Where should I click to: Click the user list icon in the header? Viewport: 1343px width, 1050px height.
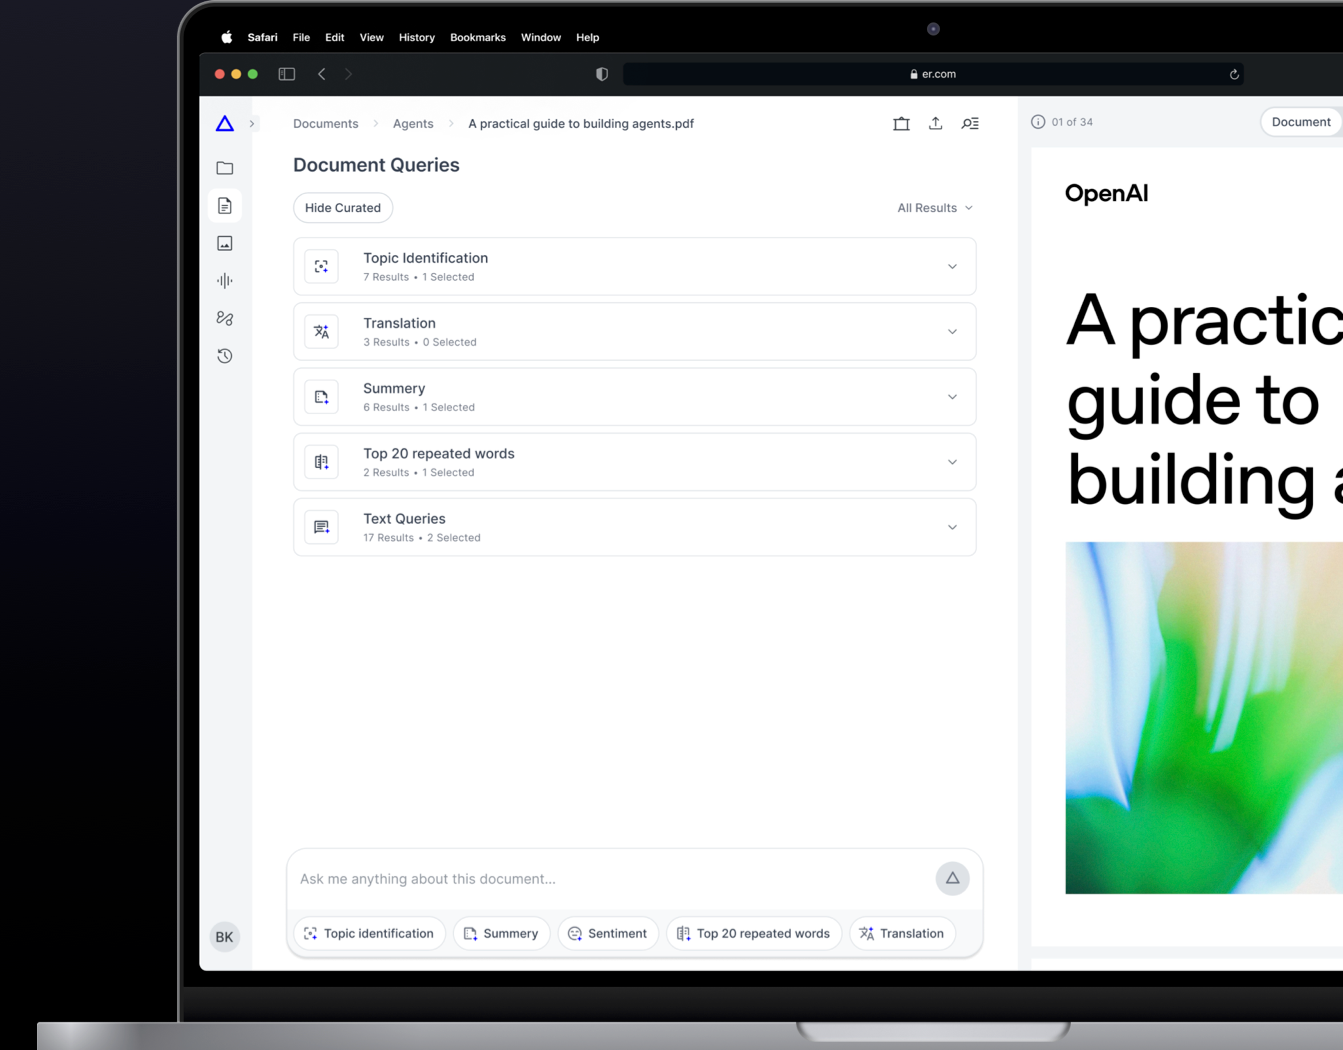point(970,124)
